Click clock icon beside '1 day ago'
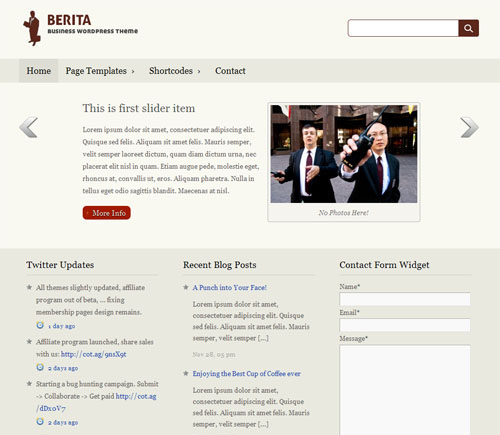Viewport: 500px width, 435px height. 40,325
